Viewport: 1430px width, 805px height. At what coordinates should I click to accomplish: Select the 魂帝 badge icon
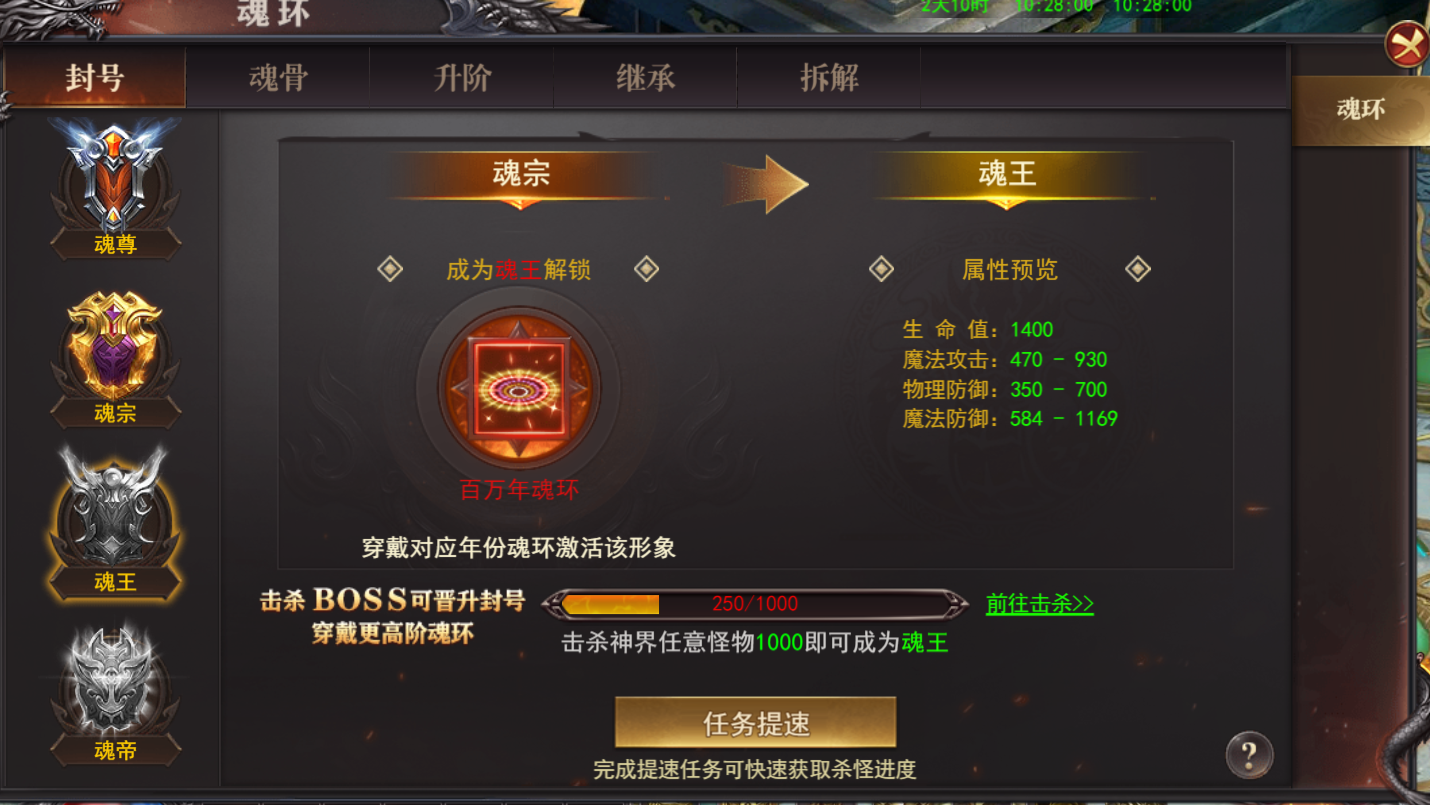pos(114,682)
